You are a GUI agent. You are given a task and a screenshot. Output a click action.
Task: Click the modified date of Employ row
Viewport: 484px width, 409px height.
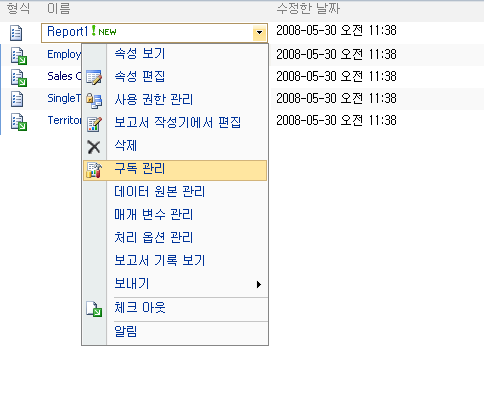[x=336, y=54]
